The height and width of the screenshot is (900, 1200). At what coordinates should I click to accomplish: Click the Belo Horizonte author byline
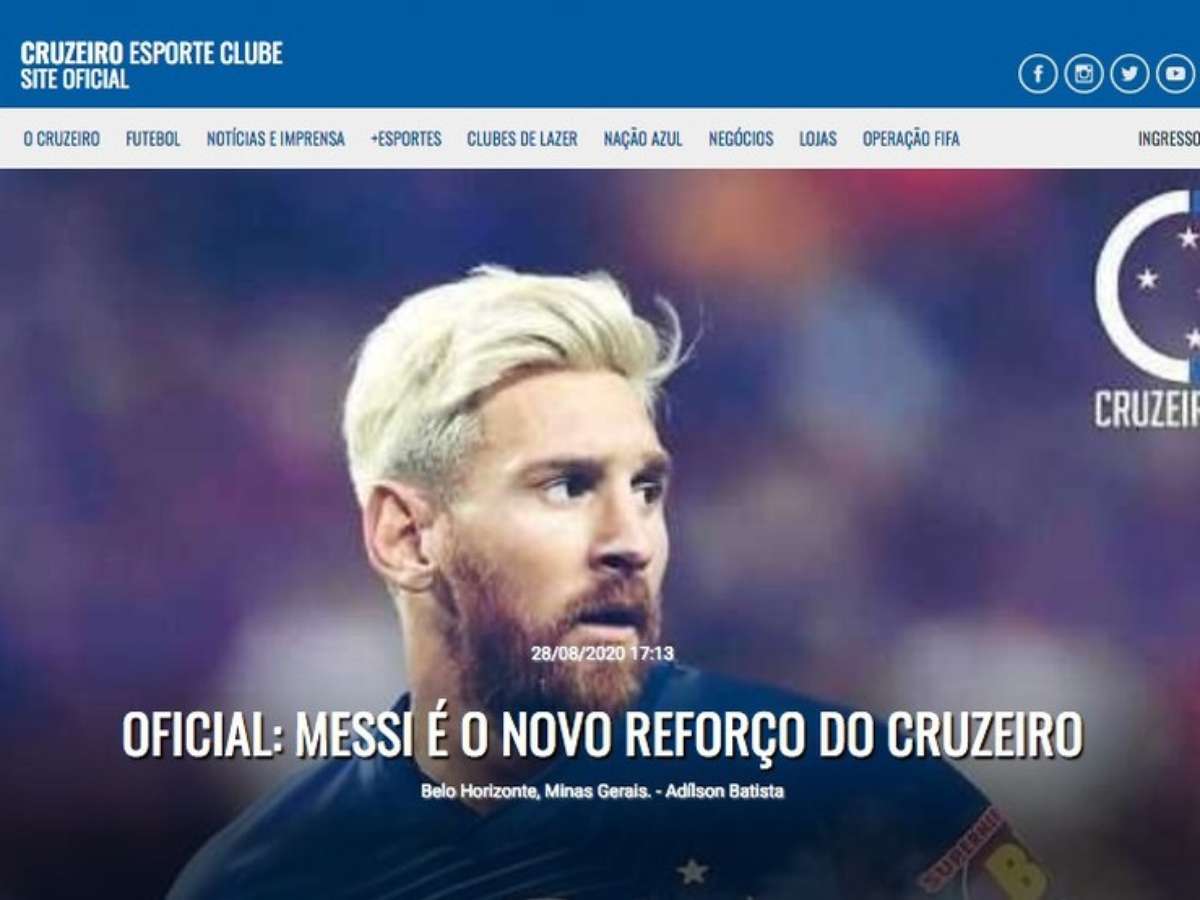click(602, 791)
